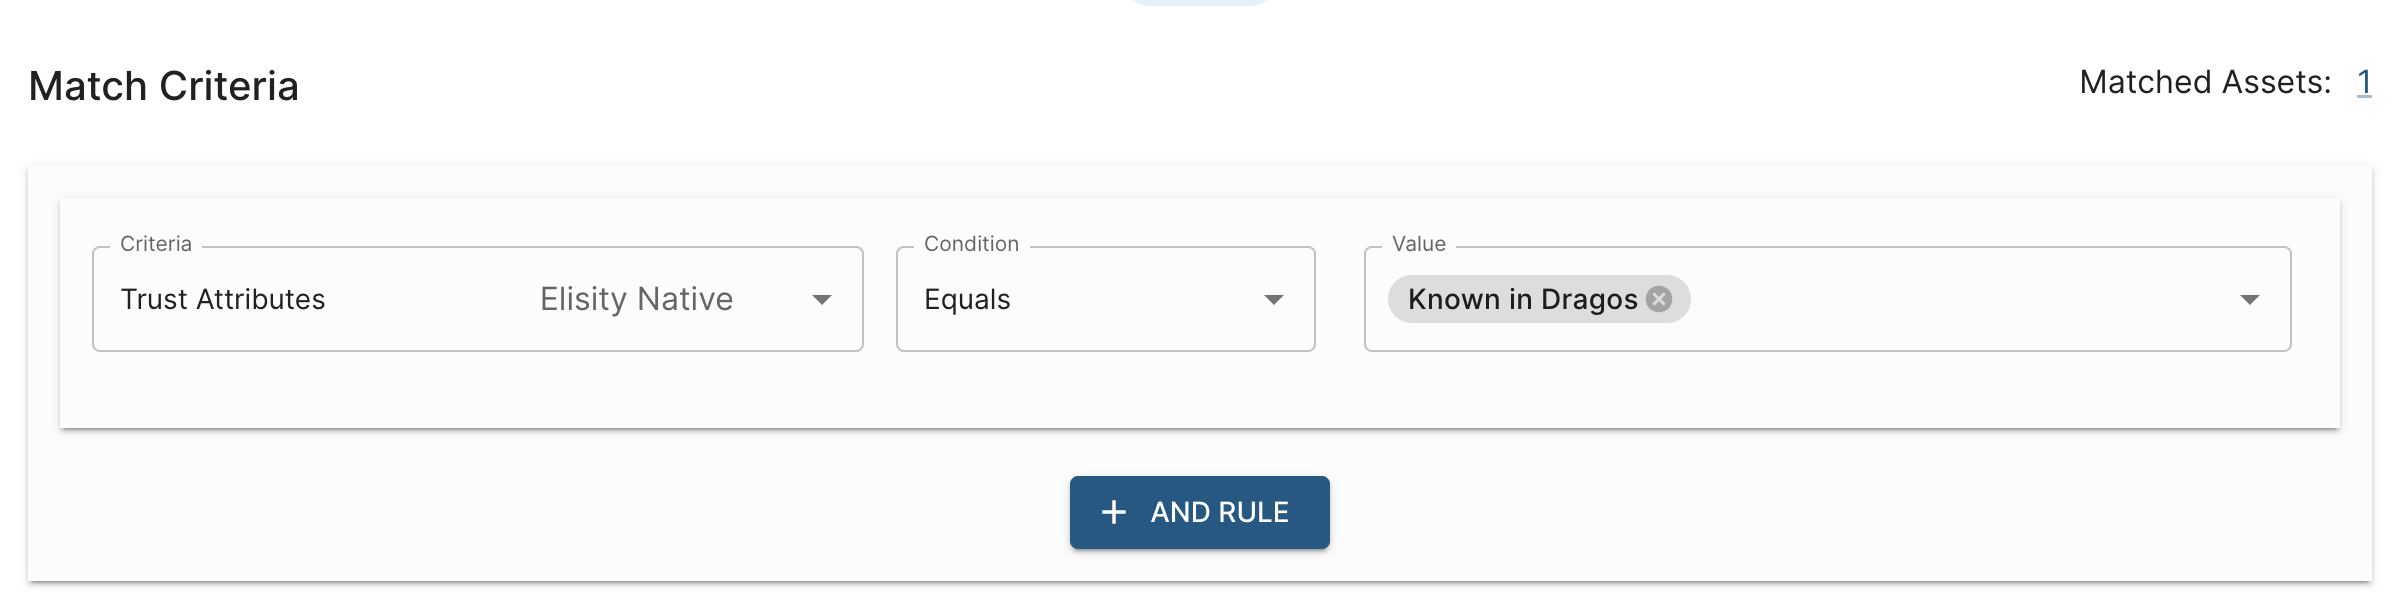The width and height of the screenshot is (2396, 612).
Task: Click the Trust Attributes criteria text
Action: (223, 299)
